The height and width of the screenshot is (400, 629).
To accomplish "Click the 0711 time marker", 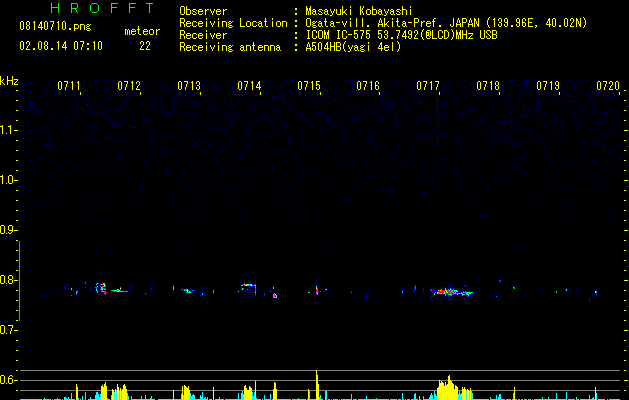I will (x=69, y=85).
